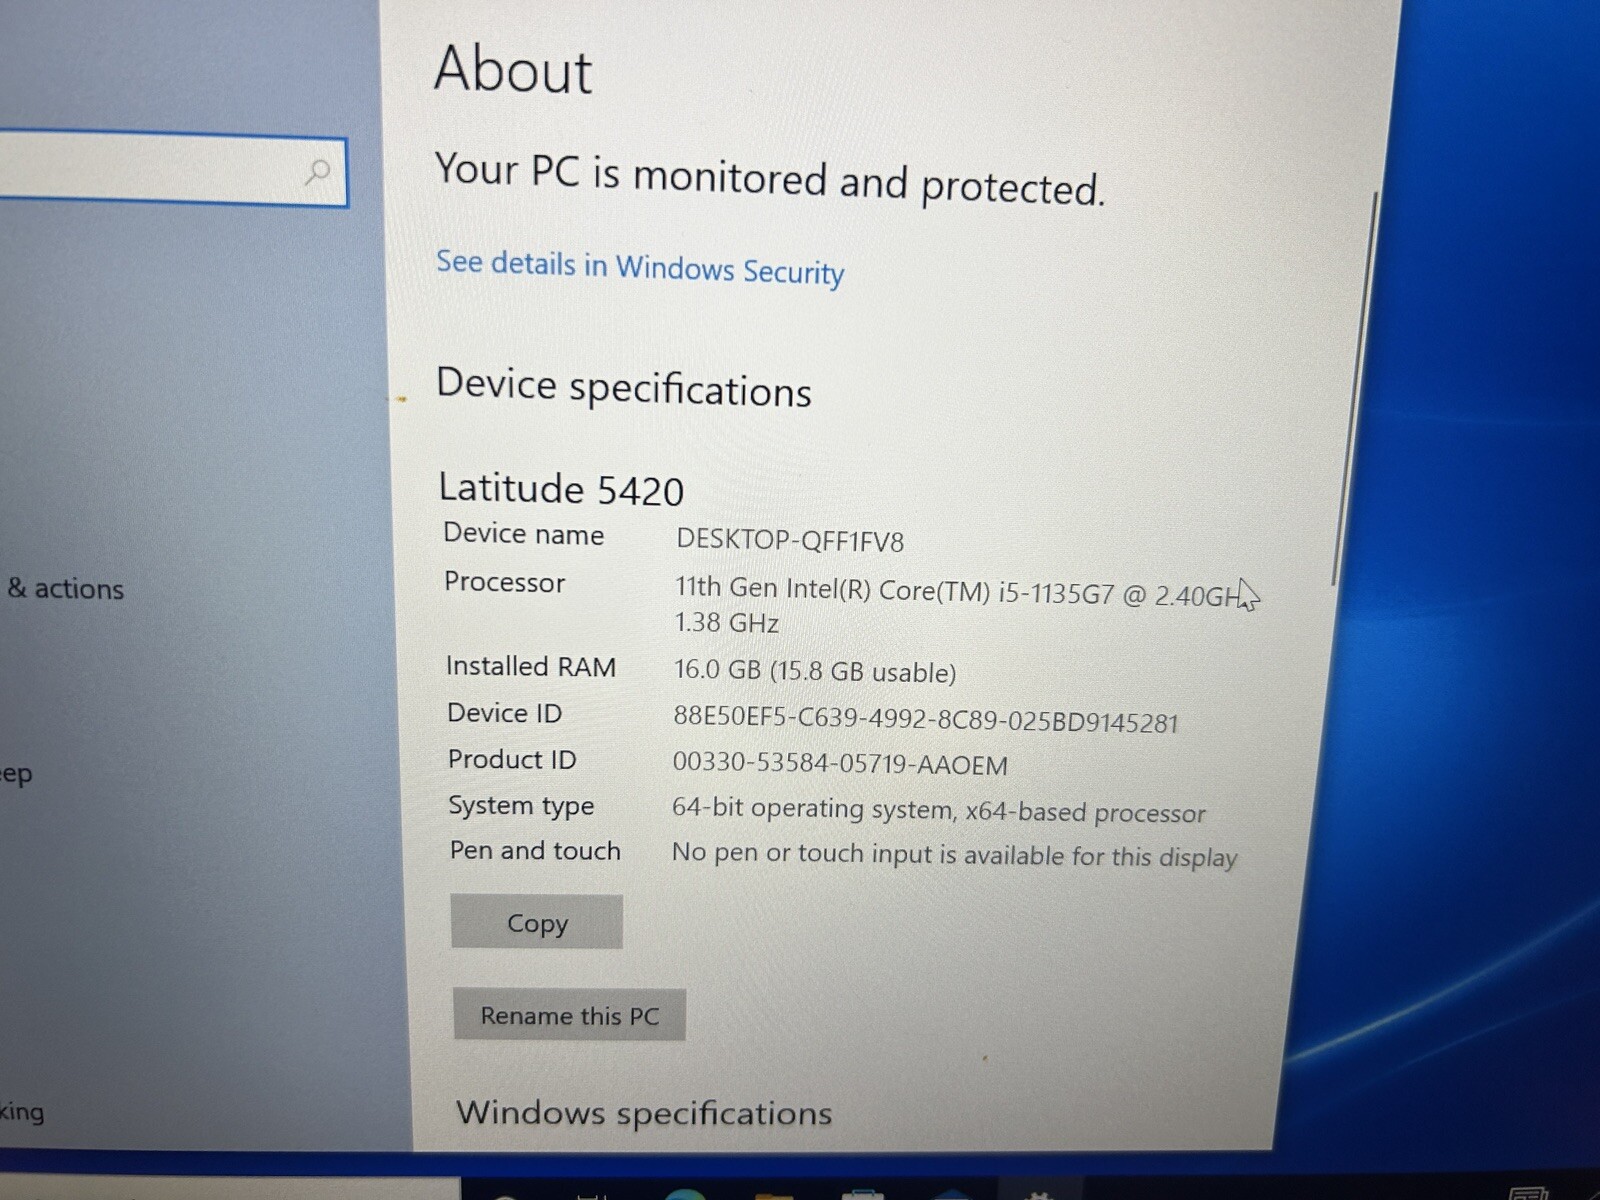Click the 'Device name' label
The image size is (1600, 1200).
(523, 534)
